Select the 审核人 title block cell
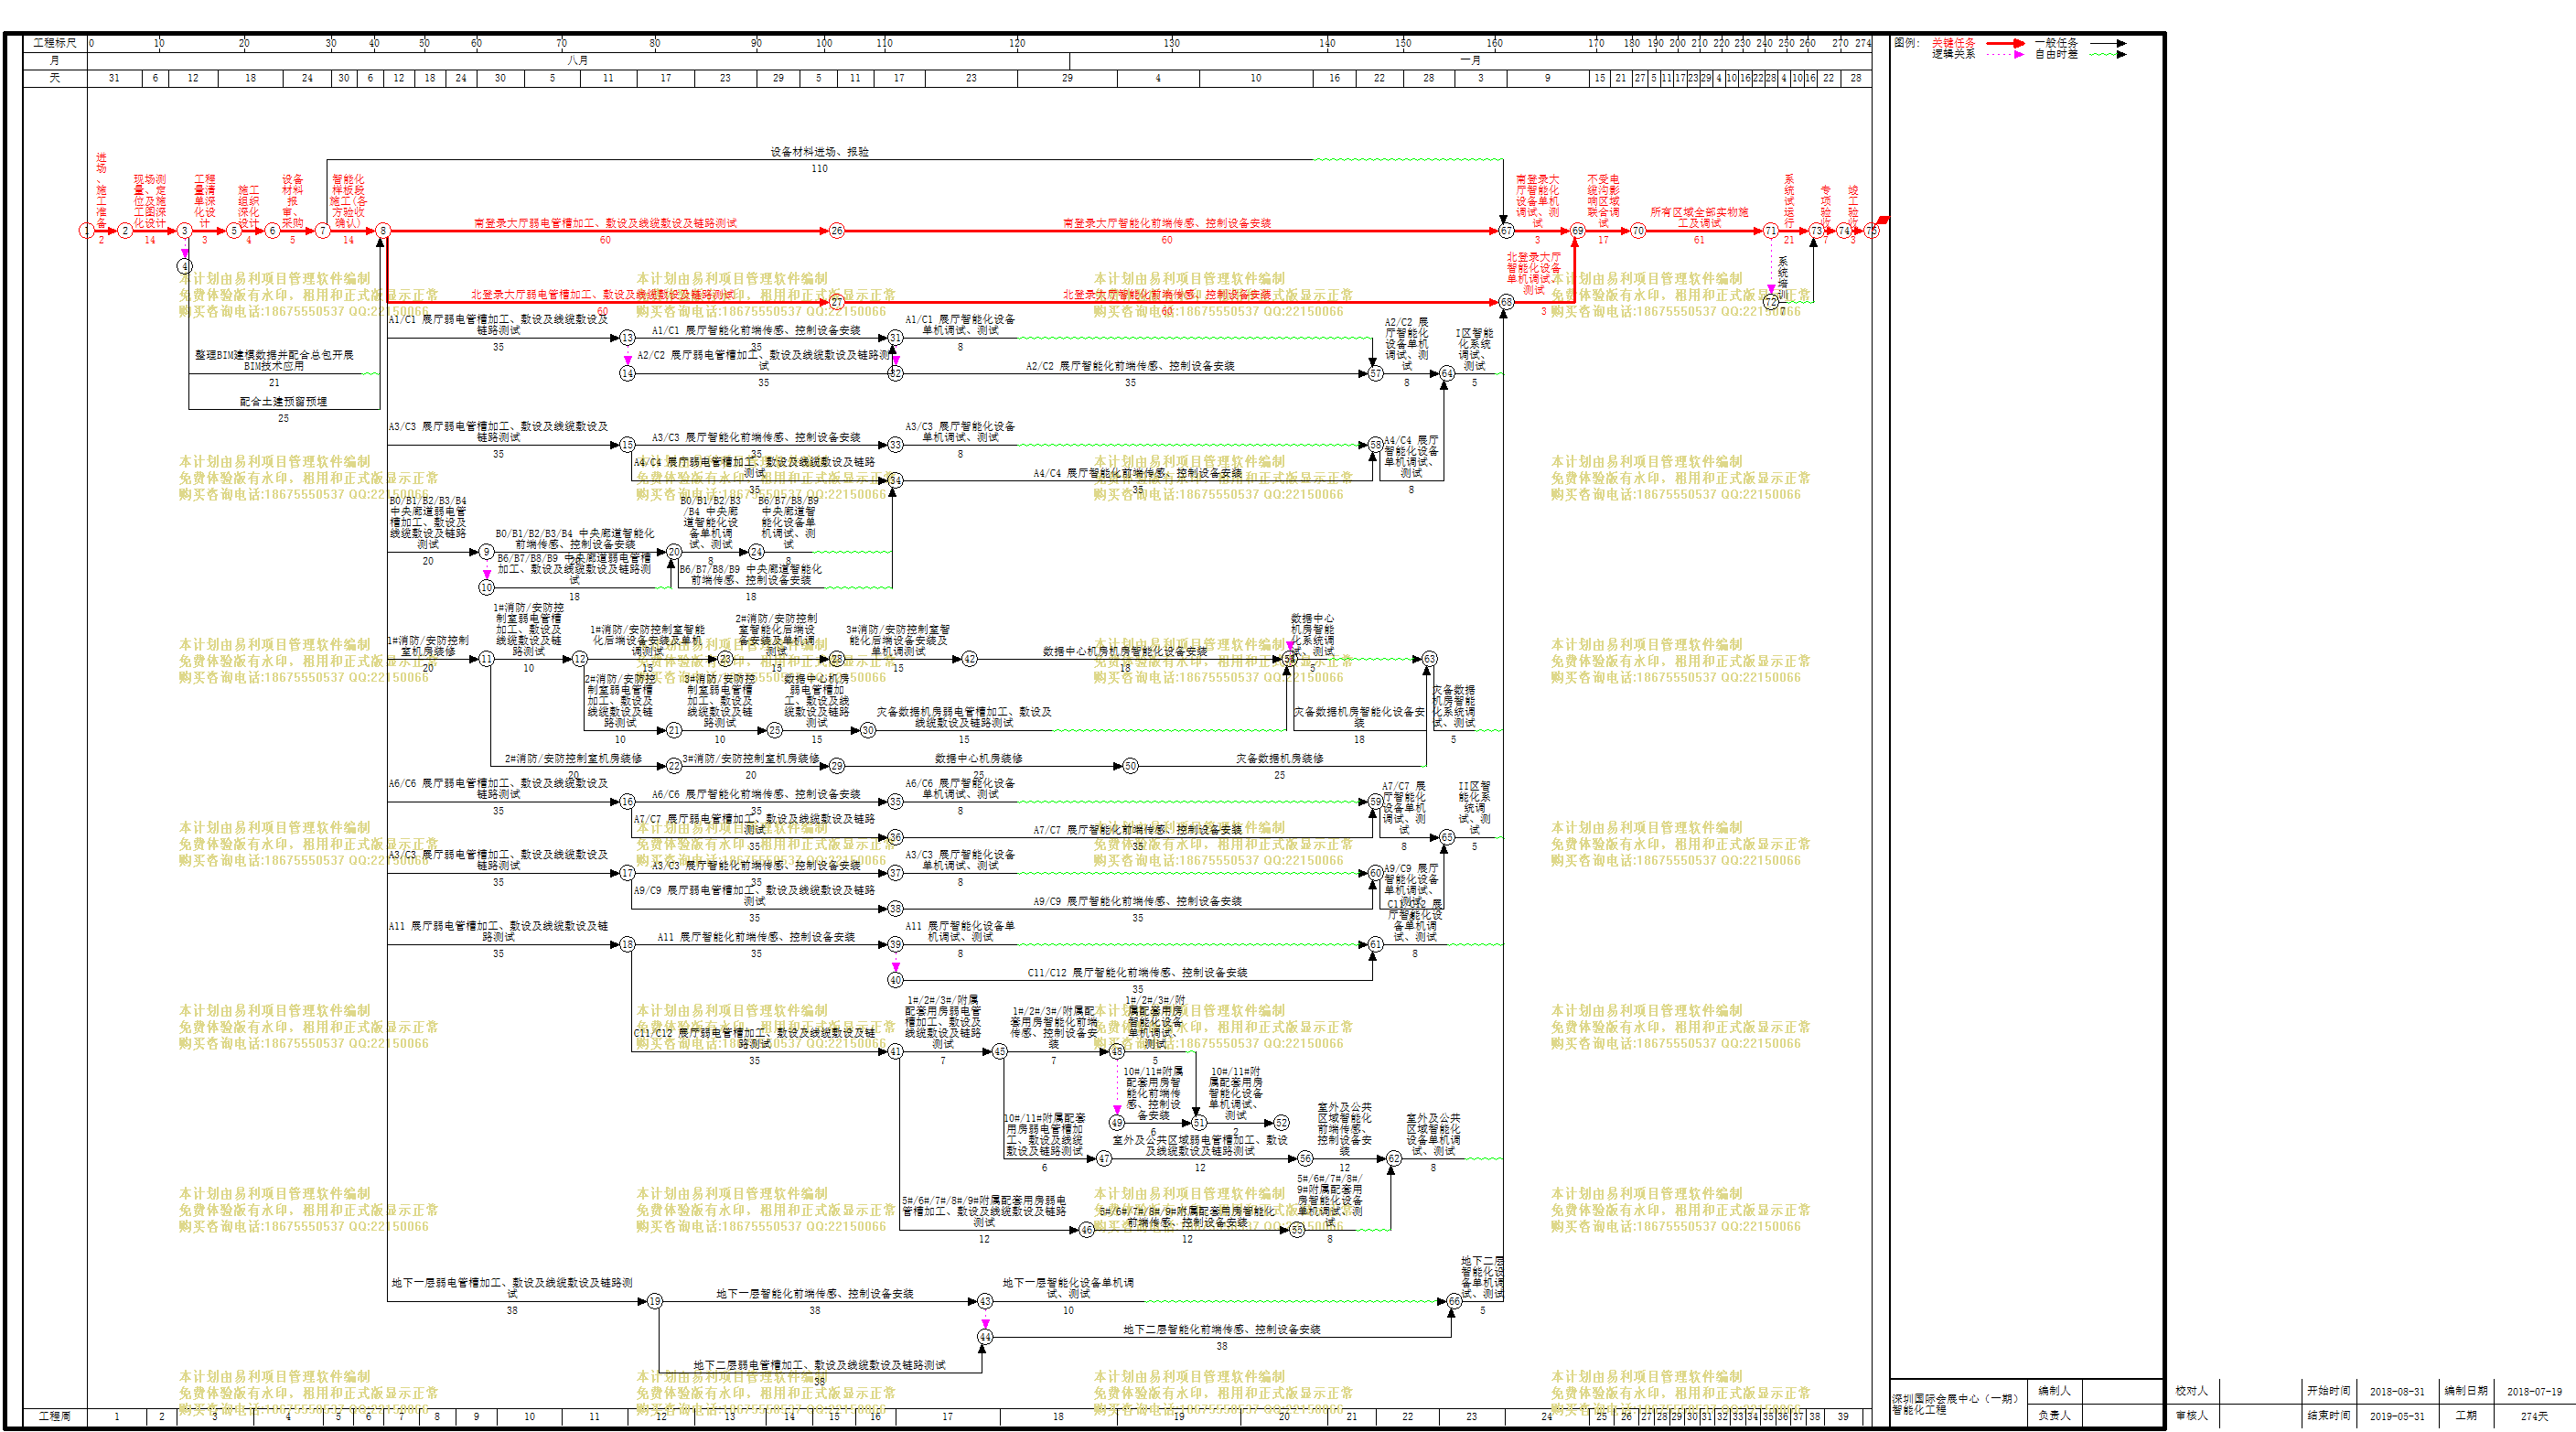Screen dimensions: 2576x1432 point(2191,1416)
